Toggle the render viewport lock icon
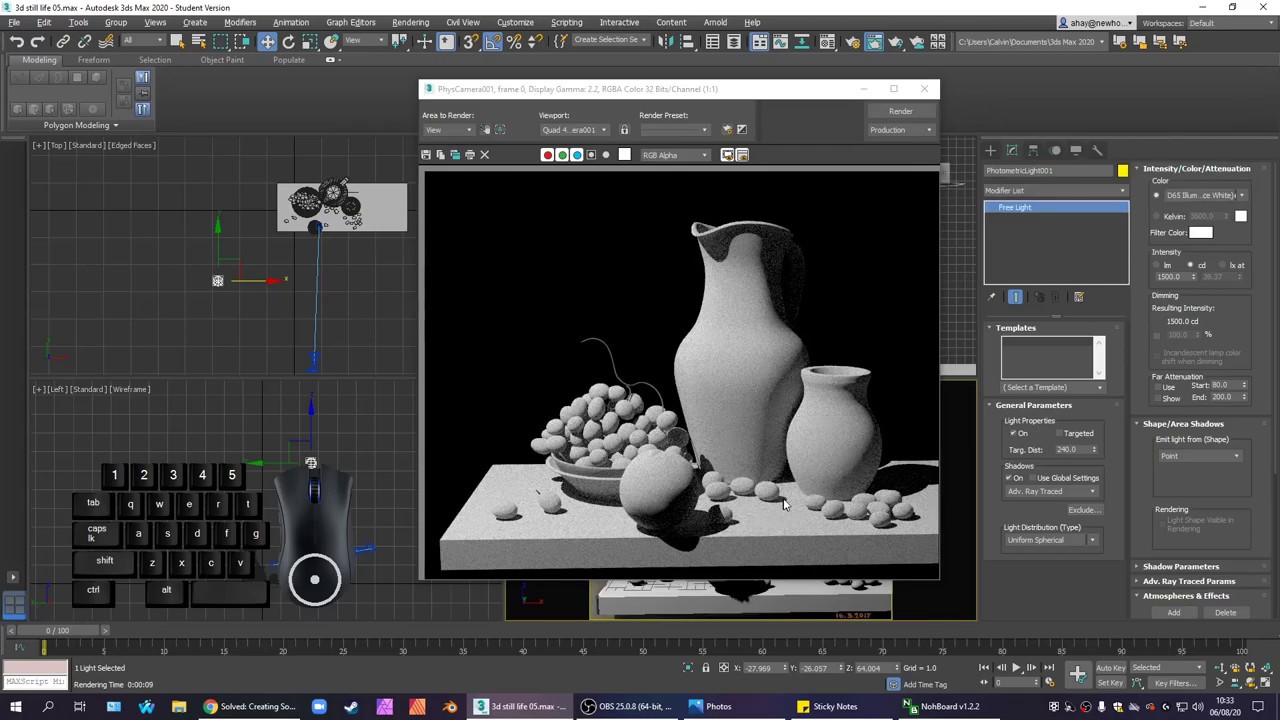 tap(624, 130)
